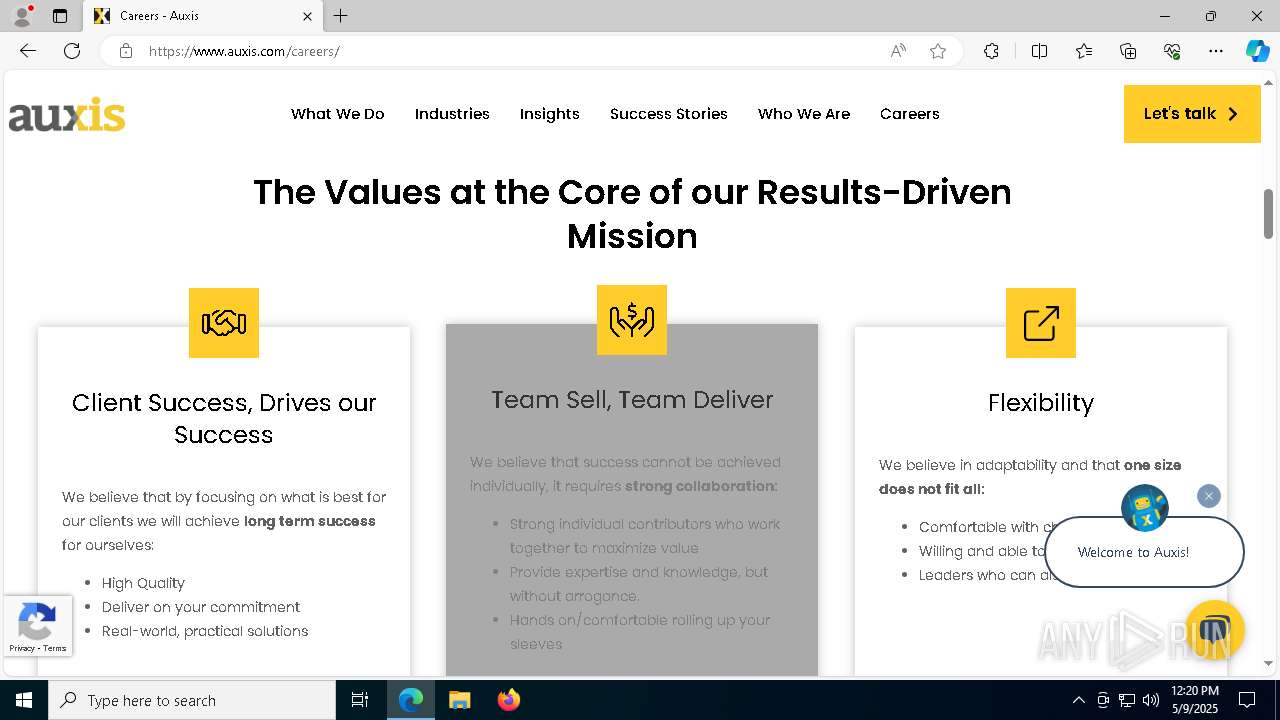The width and height of the screenshot is (1280, 720).
Task: Click the Auxis logo
Action: (67, 114)
